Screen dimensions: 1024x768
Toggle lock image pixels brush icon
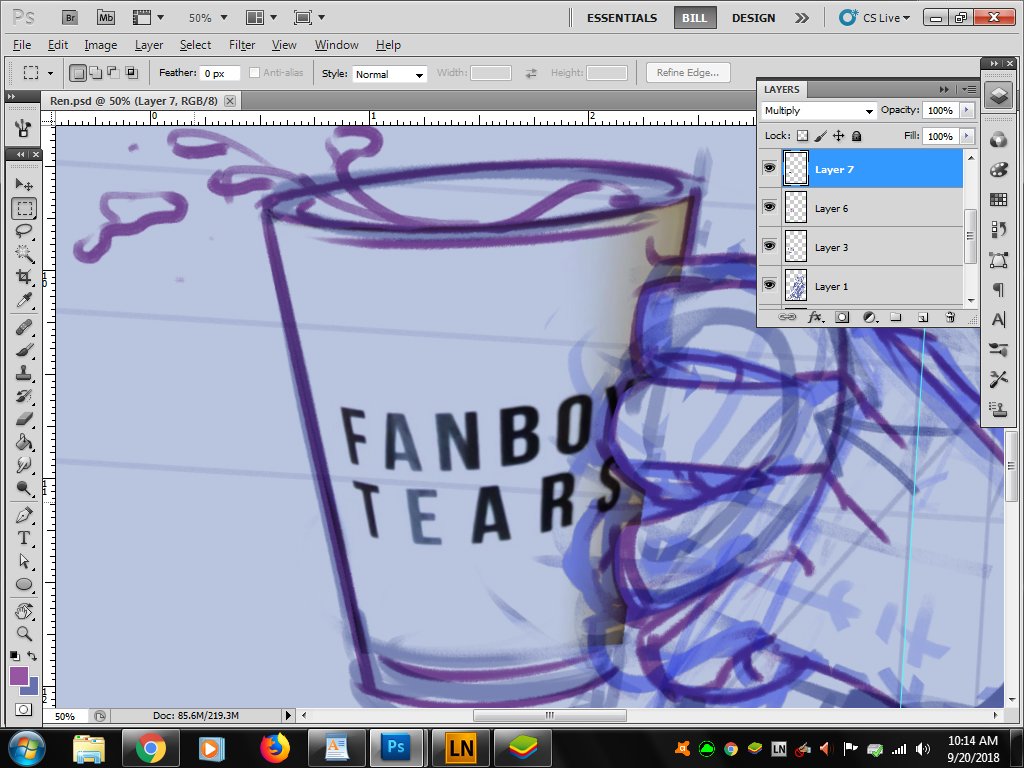821,136
